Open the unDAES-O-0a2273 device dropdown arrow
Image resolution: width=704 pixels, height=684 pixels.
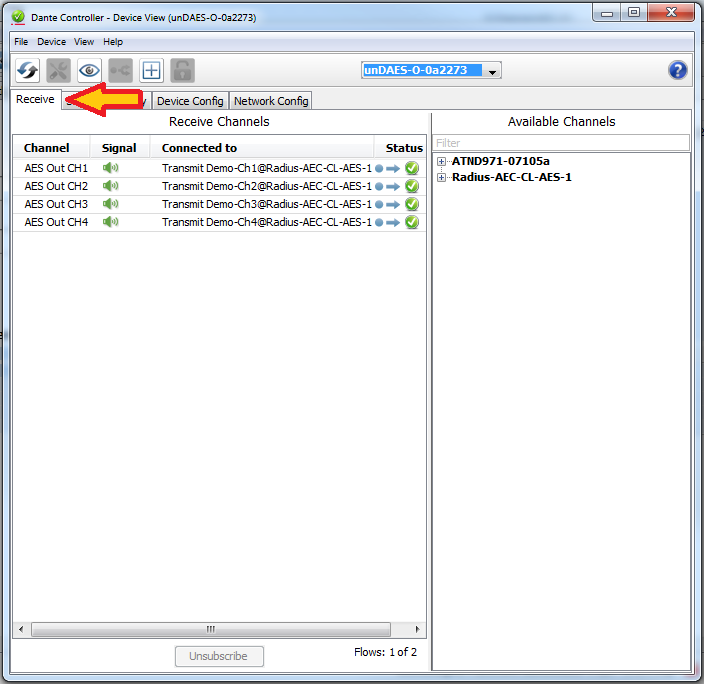pyautogui.click(x=493, y=71)
